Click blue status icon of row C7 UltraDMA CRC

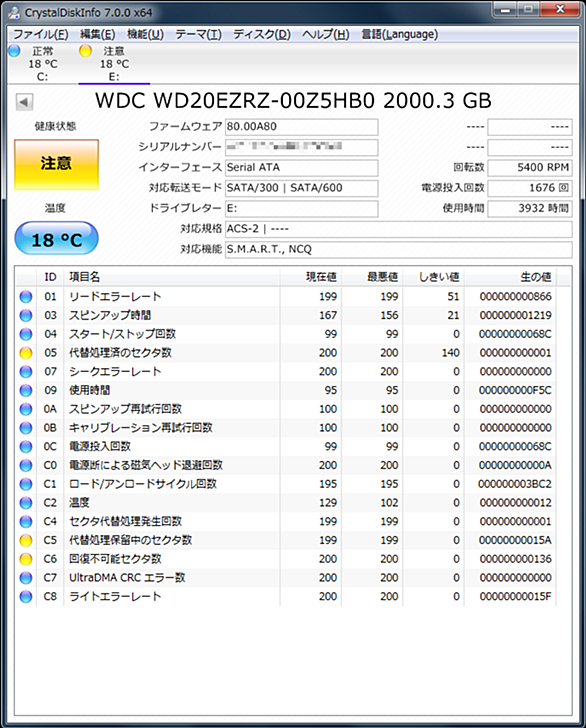[x=26, y=578]
